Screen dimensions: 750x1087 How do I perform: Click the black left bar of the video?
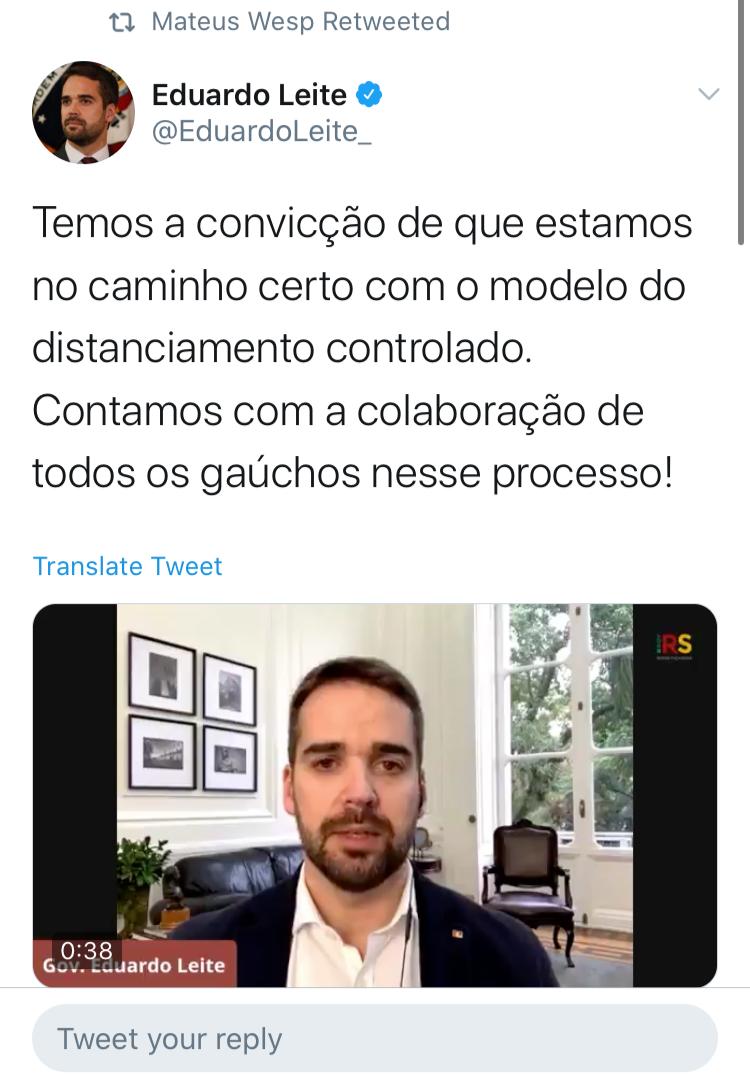[75, 769]
